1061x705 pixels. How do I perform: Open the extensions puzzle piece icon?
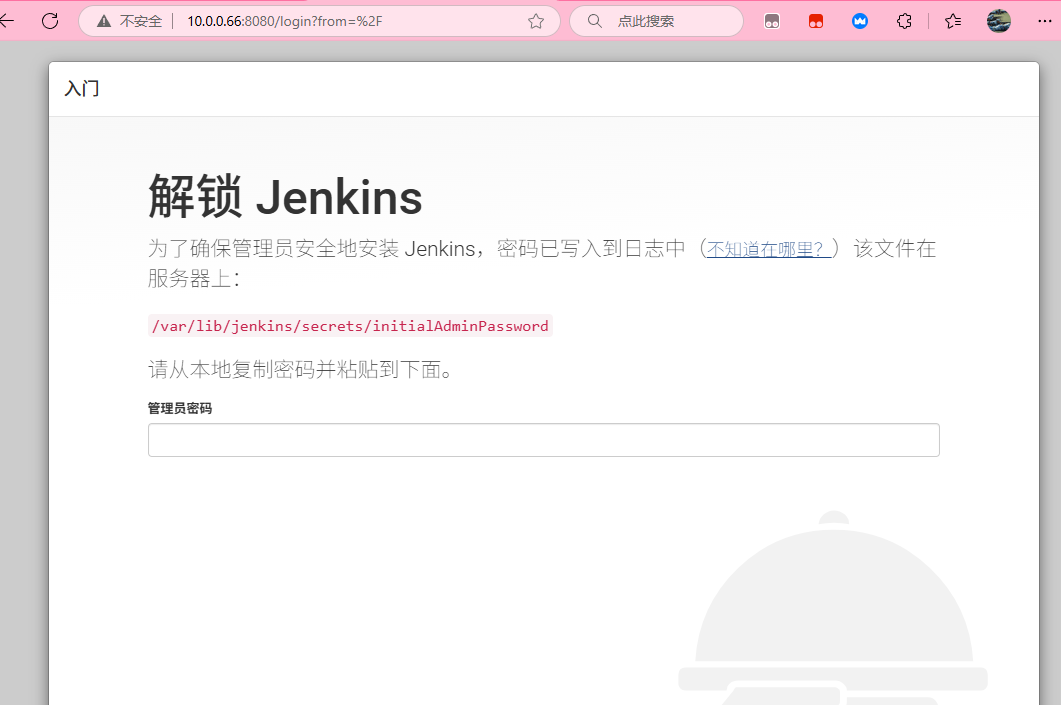[904, 21]
